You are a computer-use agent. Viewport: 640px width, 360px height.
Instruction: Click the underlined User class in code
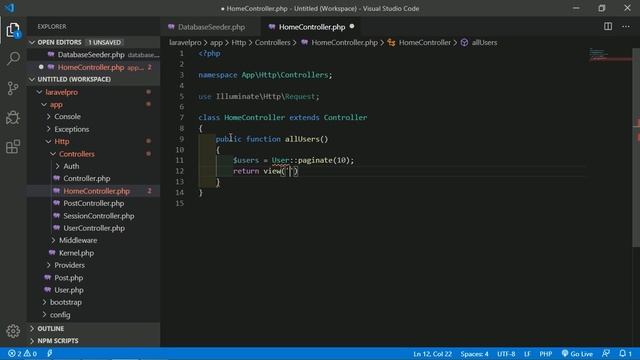pyautogui.click(x=280, y=160)
